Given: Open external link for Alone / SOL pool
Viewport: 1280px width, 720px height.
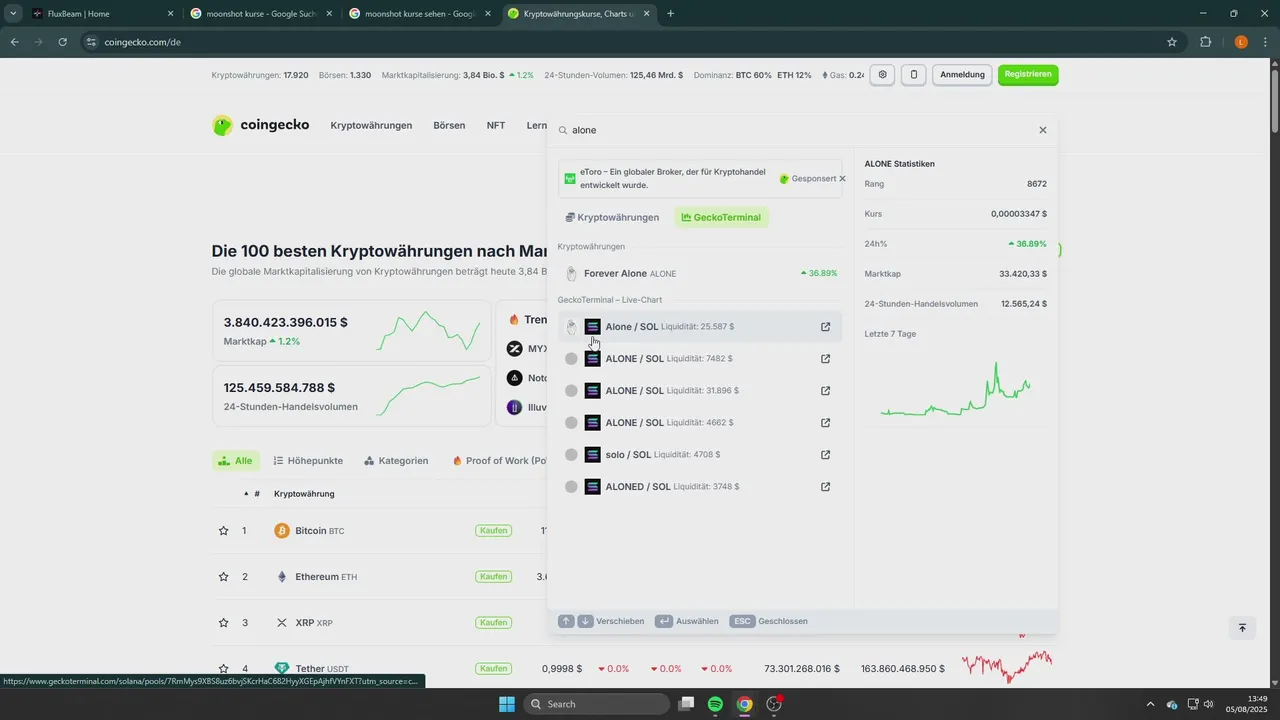Looking at the screenshot, I should click(x=826, y=326).
